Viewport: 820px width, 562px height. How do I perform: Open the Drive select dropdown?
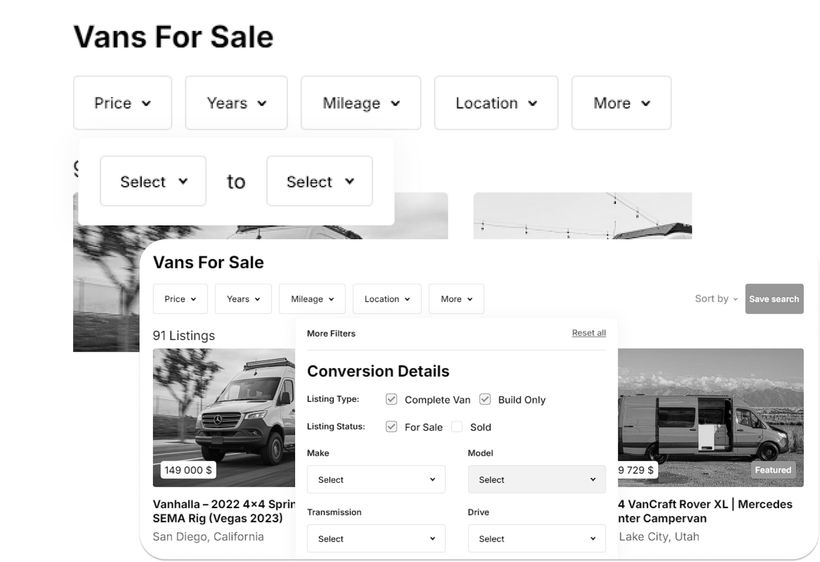537,538
